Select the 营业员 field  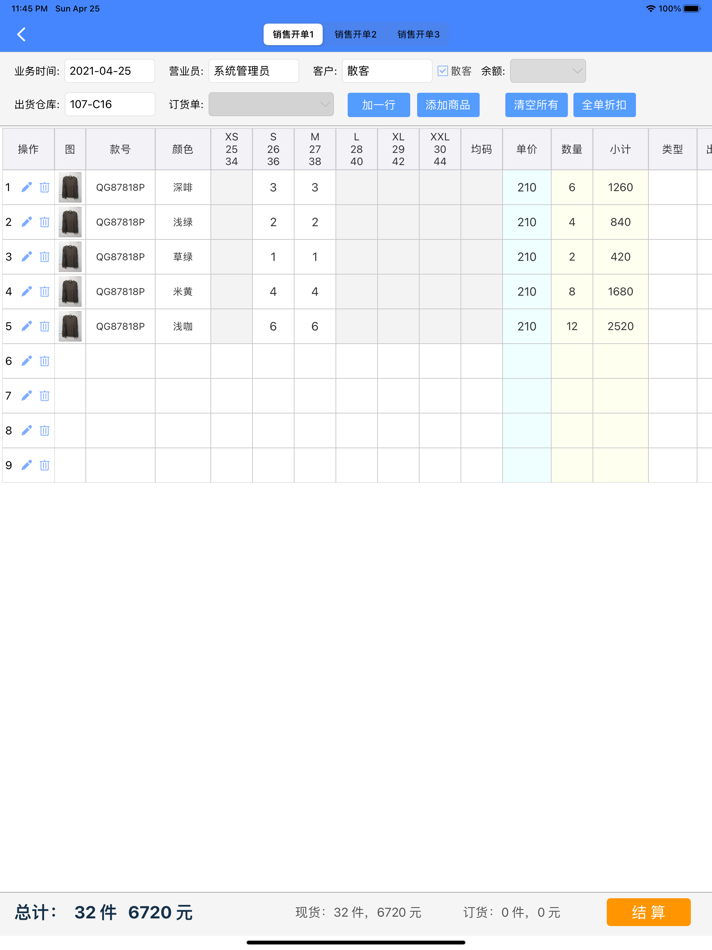point(253,71)
